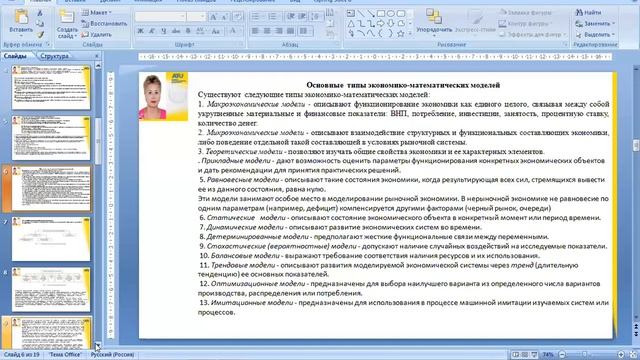Image resolution: width=640 pixels, height=360 pixels.
Task: Click the Increase indent level icon
Action: (302, 17)
